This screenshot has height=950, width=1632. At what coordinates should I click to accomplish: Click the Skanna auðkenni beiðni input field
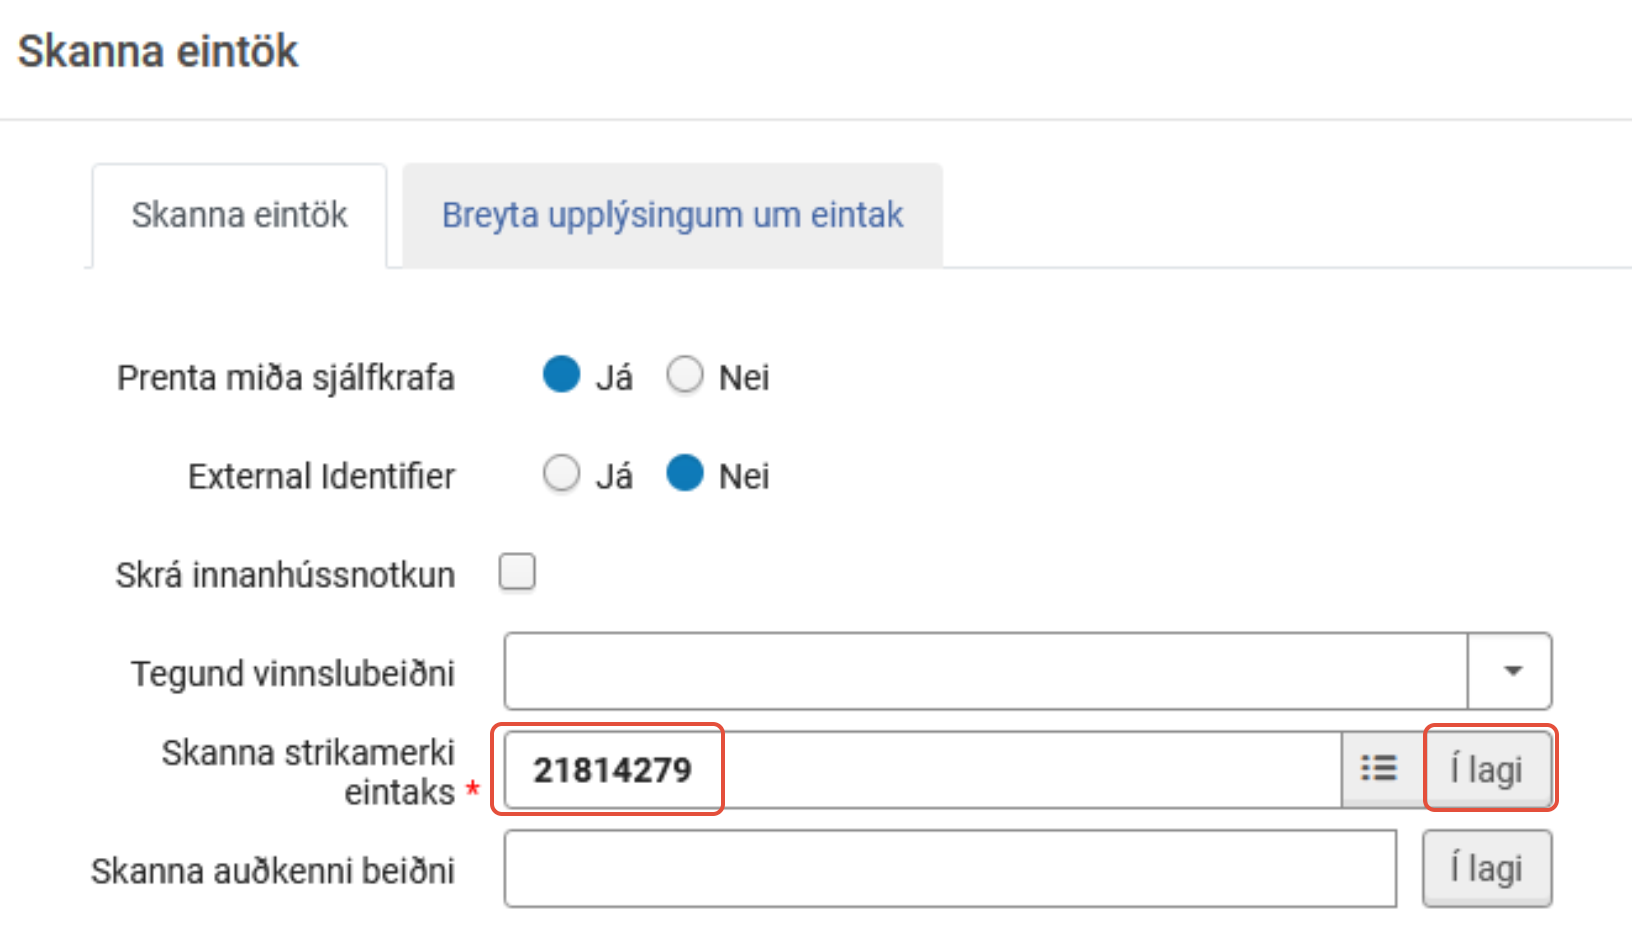pyautogui.click(x=950, y=868)
